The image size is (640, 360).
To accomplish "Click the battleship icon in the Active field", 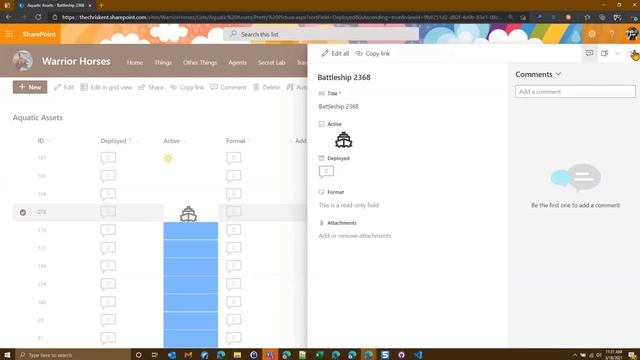I will (343, 140).
